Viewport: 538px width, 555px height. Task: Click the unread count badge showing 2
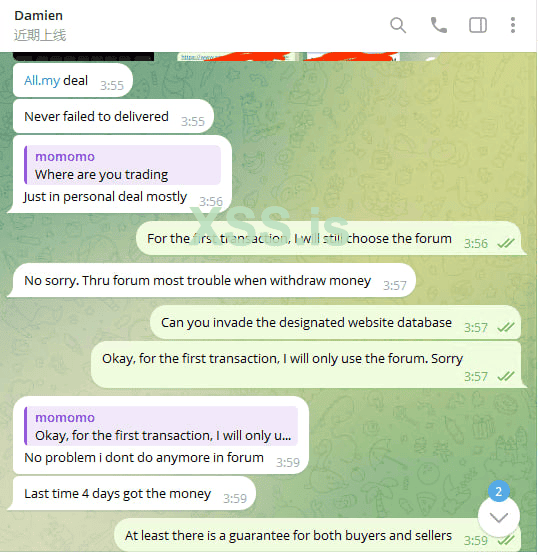pyautogui.click(x=498, y=491)
